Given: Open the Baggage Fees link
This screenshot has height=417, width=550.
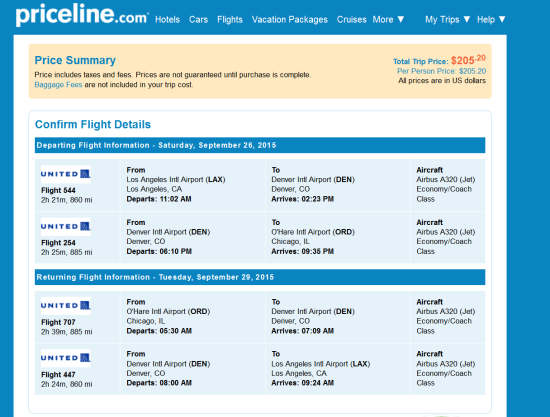Looking at the screenshot, I should pos(58,85).
